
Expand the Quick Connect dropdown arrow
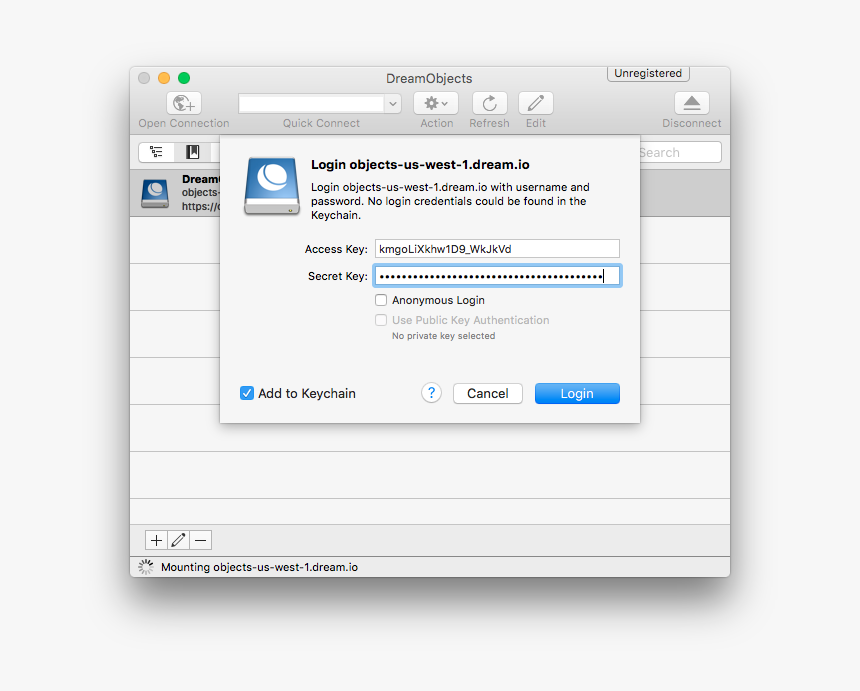point(393,104)
